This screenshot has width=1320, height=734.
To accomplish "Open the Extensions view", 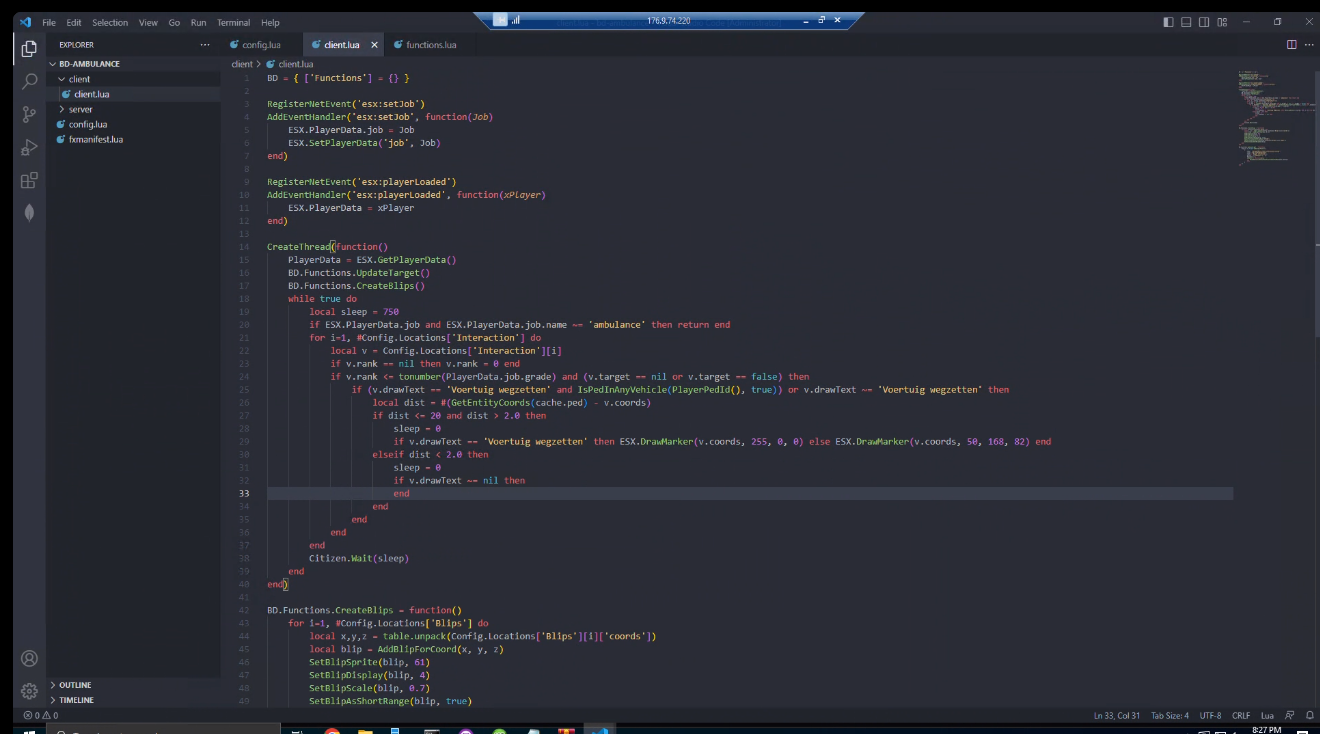I will (x=29, y=180).
